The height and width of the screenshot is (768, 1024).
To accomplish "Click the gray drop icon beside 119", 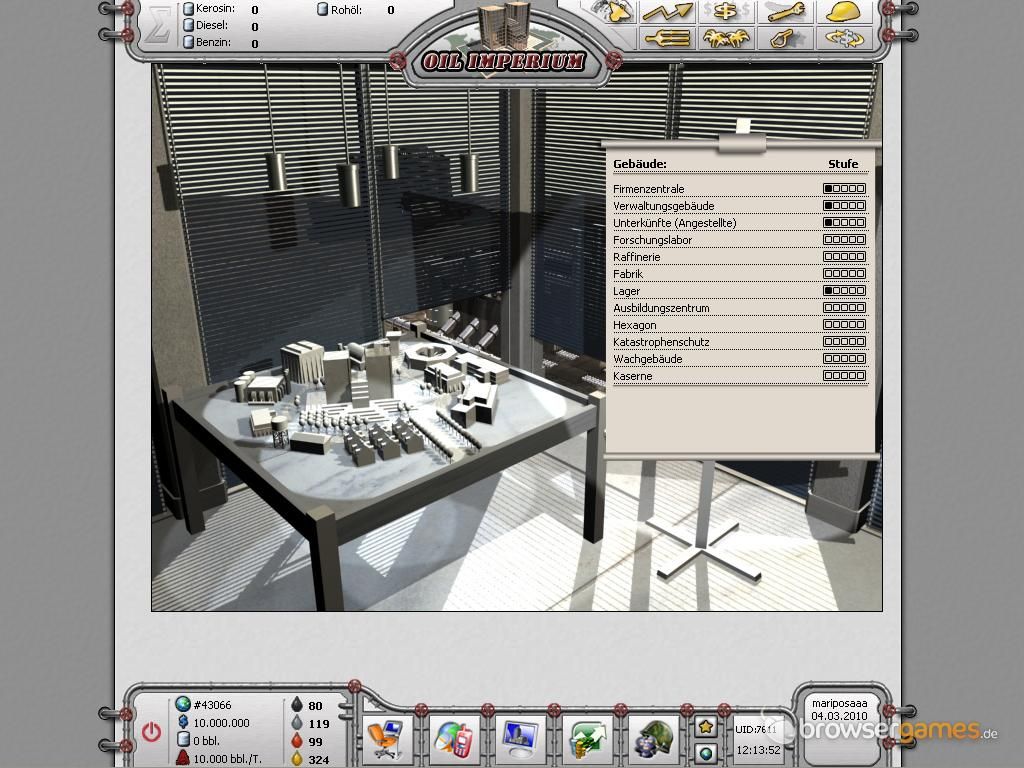I will coord(297,723).
